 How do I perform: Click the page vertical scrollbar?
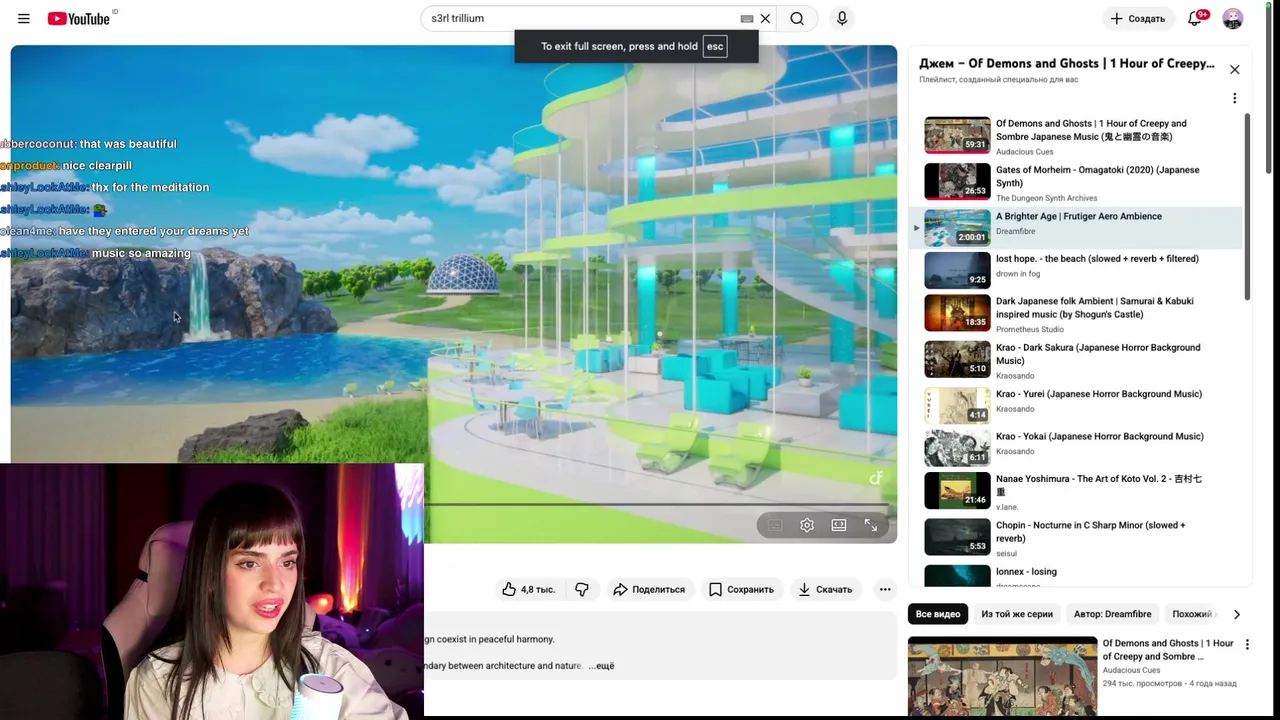point(1269,90)
